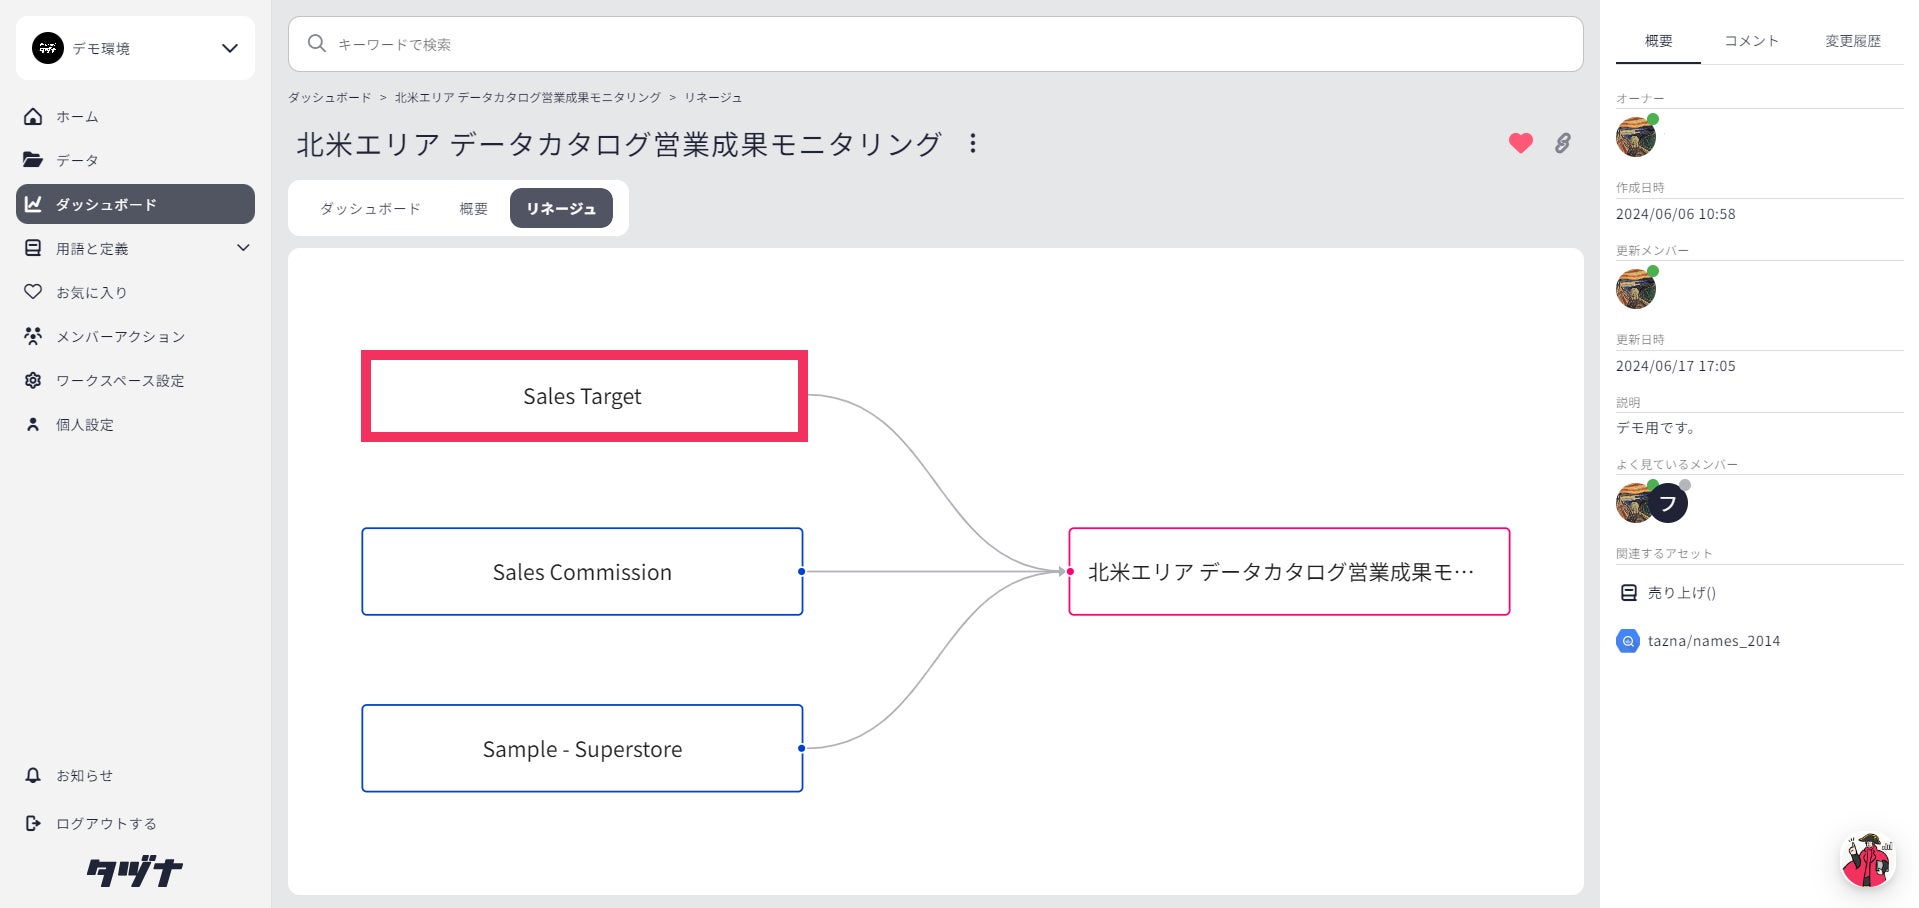This screenshot has height=908, width=1919.
Task: Click the 売り上げ() related asset link
Action: pos(1681,593)
